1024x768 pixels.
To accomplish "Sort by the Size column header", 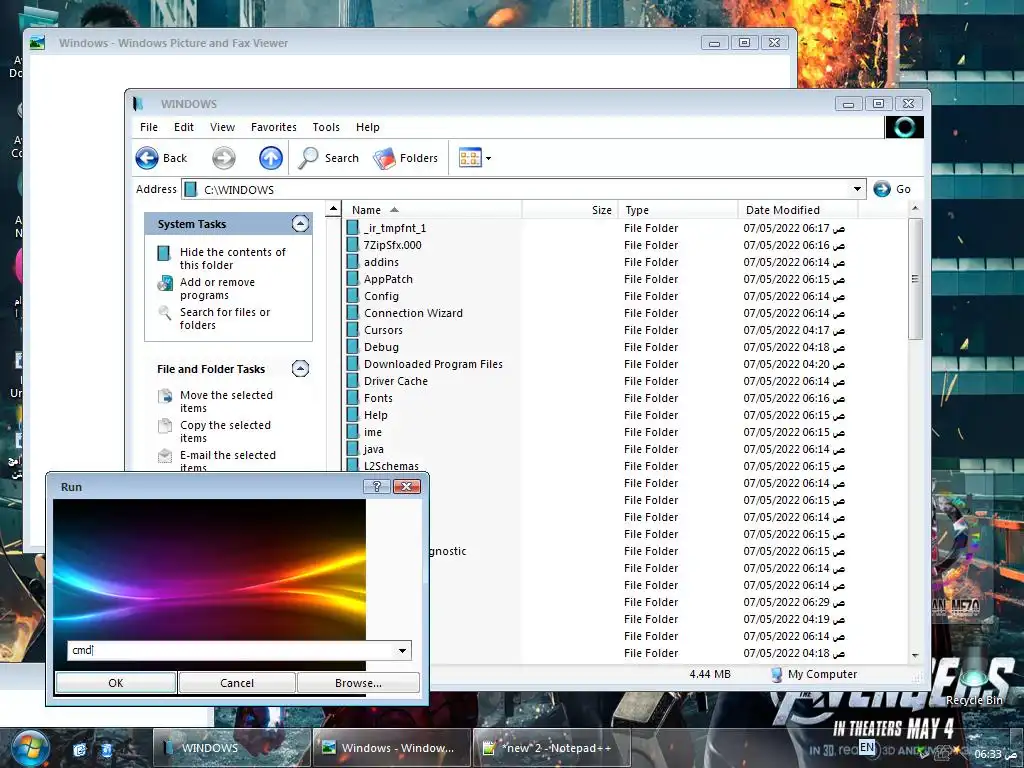I will pyautogui.click(x=569, y=210).
